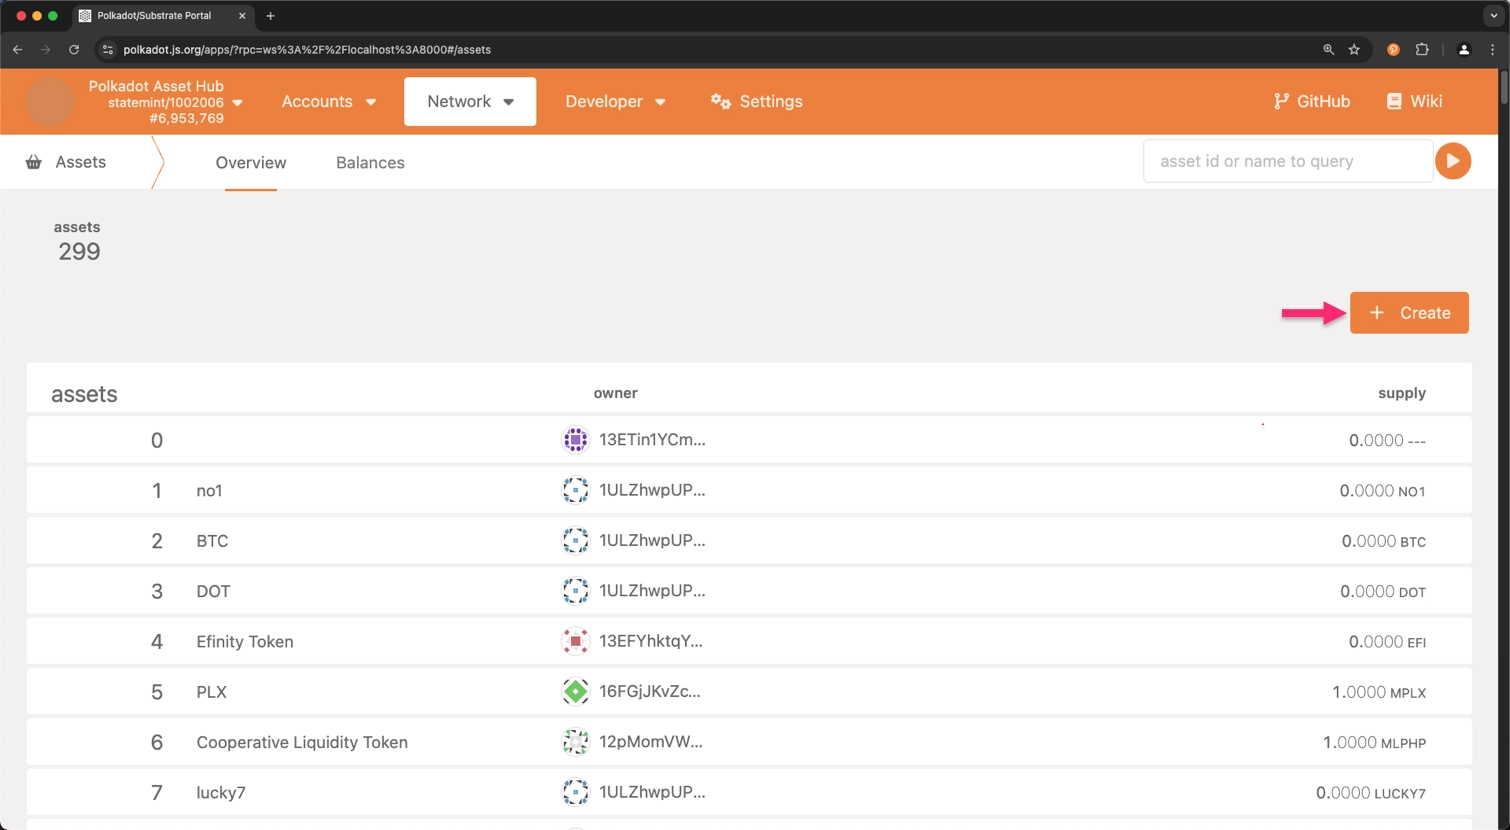Viewport: 1510px width, 830px height.
Task: Click the Create asset button
Action: 1408,313
